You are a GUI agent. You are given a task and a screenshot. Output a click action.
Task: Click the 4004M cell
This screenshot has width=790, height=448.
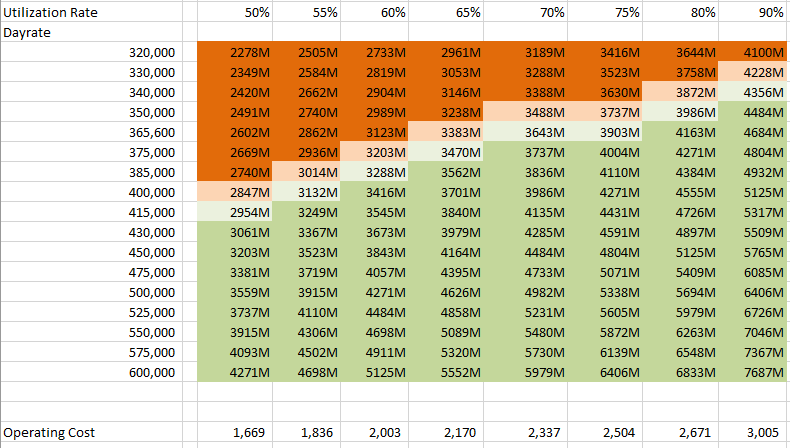click(x=605, y=152)
